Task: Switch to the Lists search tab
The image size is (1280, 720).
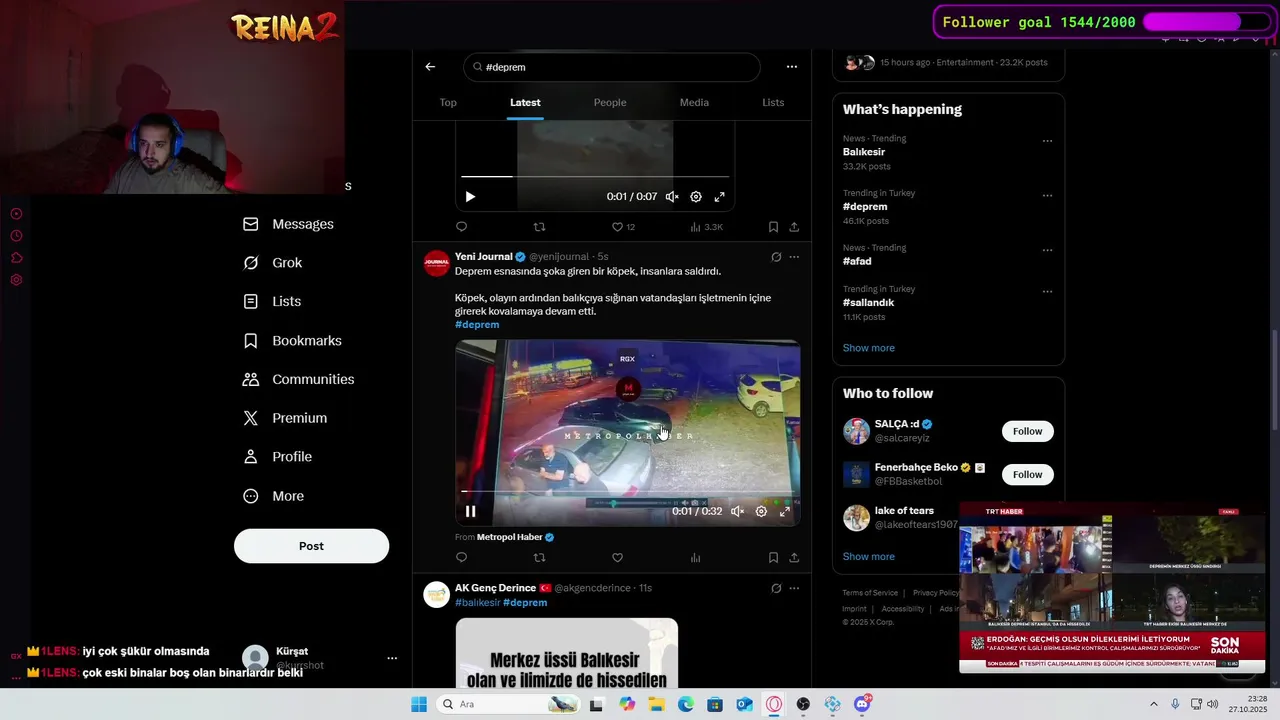Action: click(773, 102)
